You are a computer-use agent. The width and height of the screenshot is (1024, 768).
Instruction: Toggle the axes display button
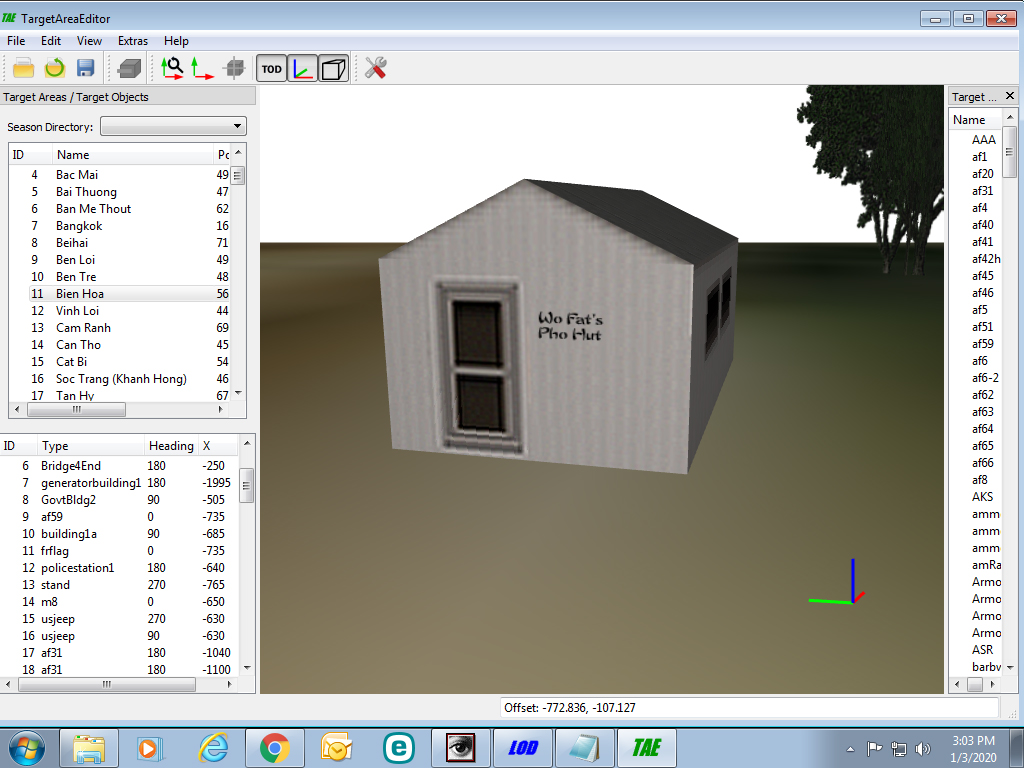point(302,69)
